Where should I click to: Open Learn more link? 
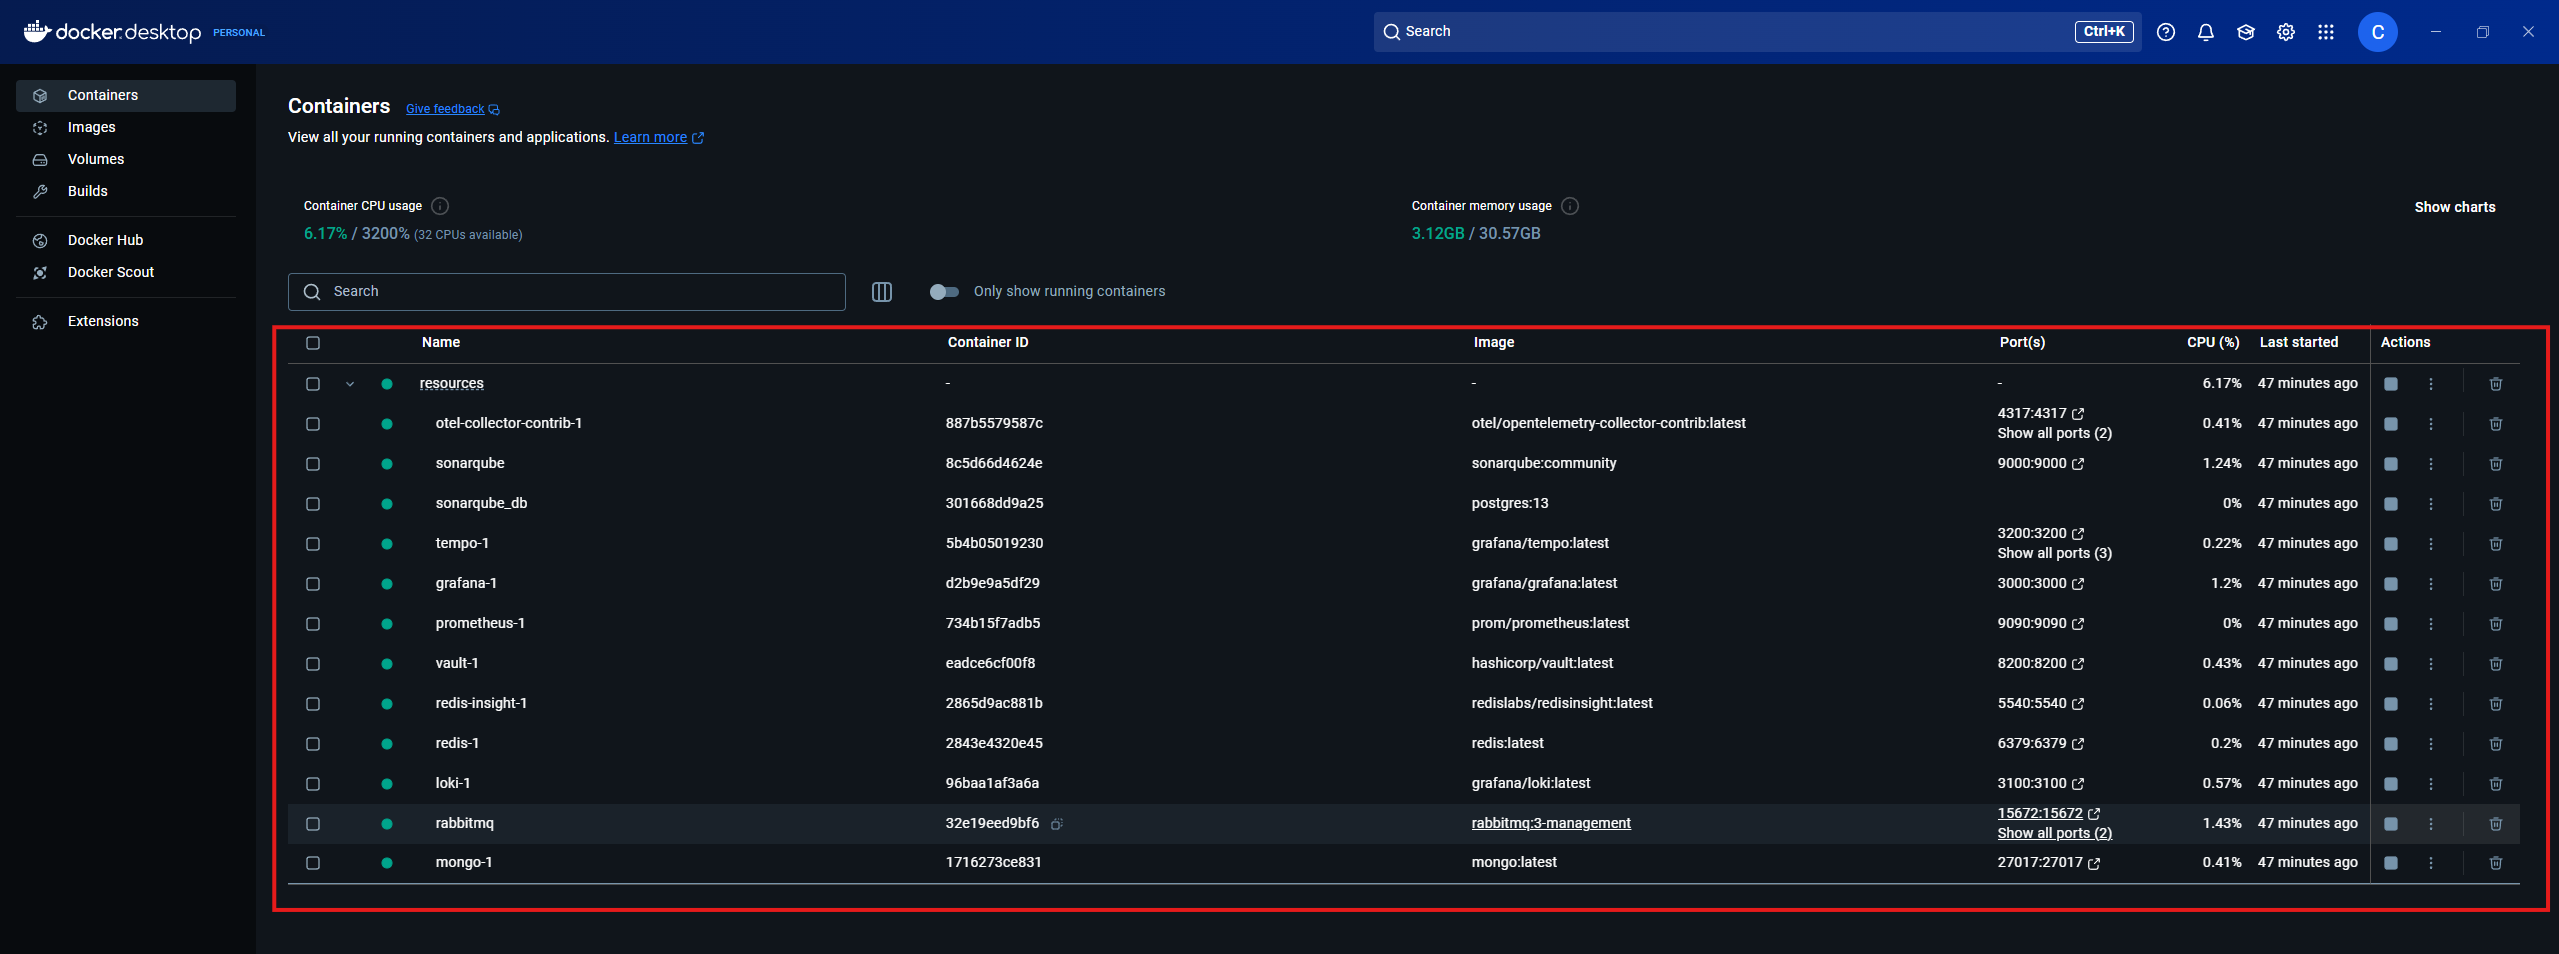658,138
